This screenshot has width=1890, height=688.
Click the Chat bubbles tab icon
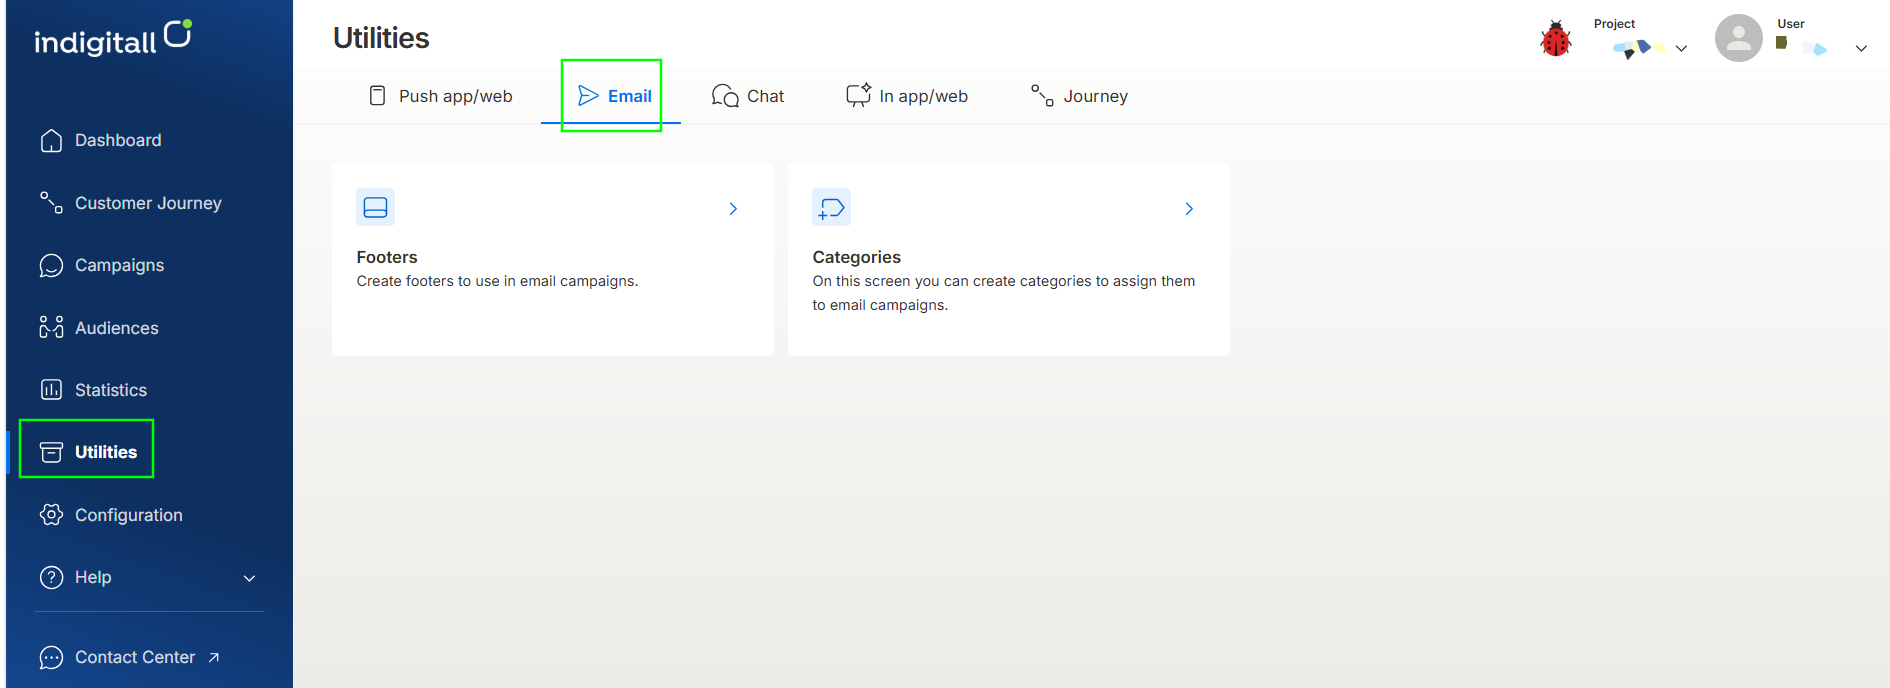point(725,96)
